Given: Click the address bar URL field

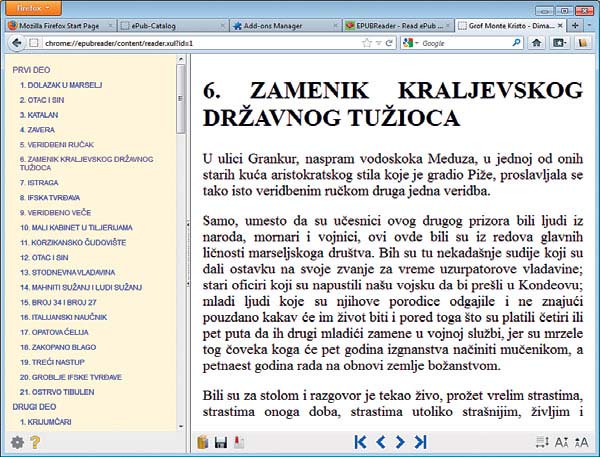Looking at the screenshot, I should [199, 43].
